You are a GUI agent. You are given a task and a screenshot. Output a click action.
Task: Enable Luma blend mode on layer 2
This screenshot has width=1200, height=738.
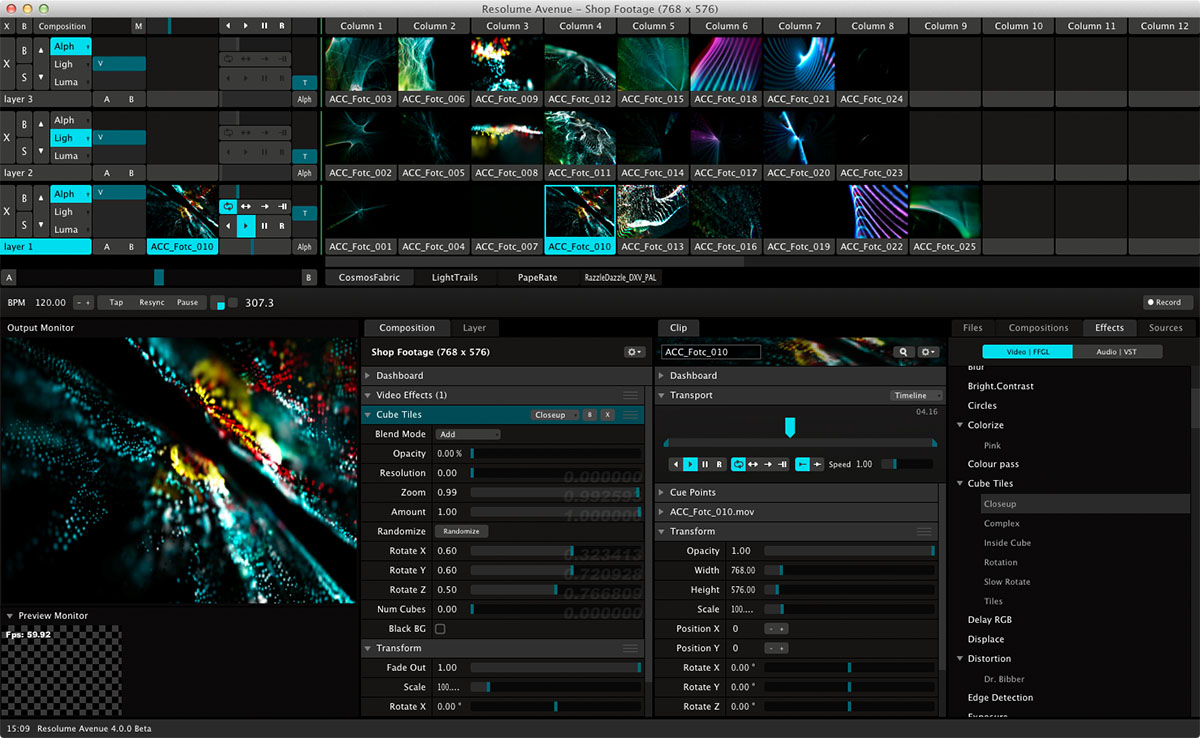(x=69, y=155)
